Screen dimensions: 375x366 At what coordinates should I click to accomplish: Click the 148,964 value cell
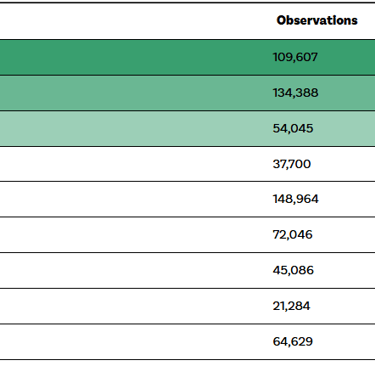296,199
